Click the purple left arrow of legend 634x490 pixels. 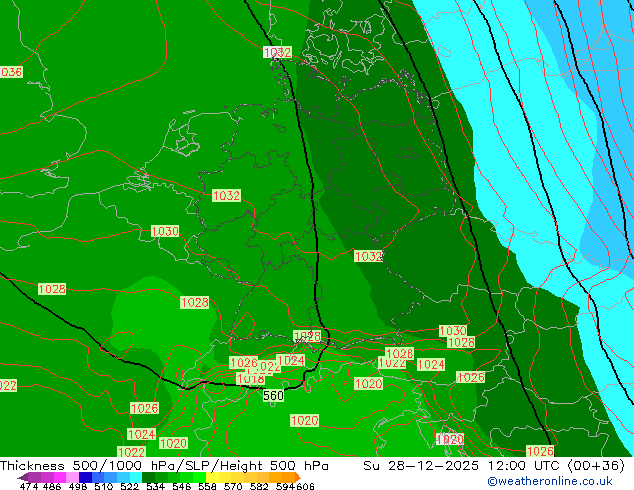pos(23,478)
